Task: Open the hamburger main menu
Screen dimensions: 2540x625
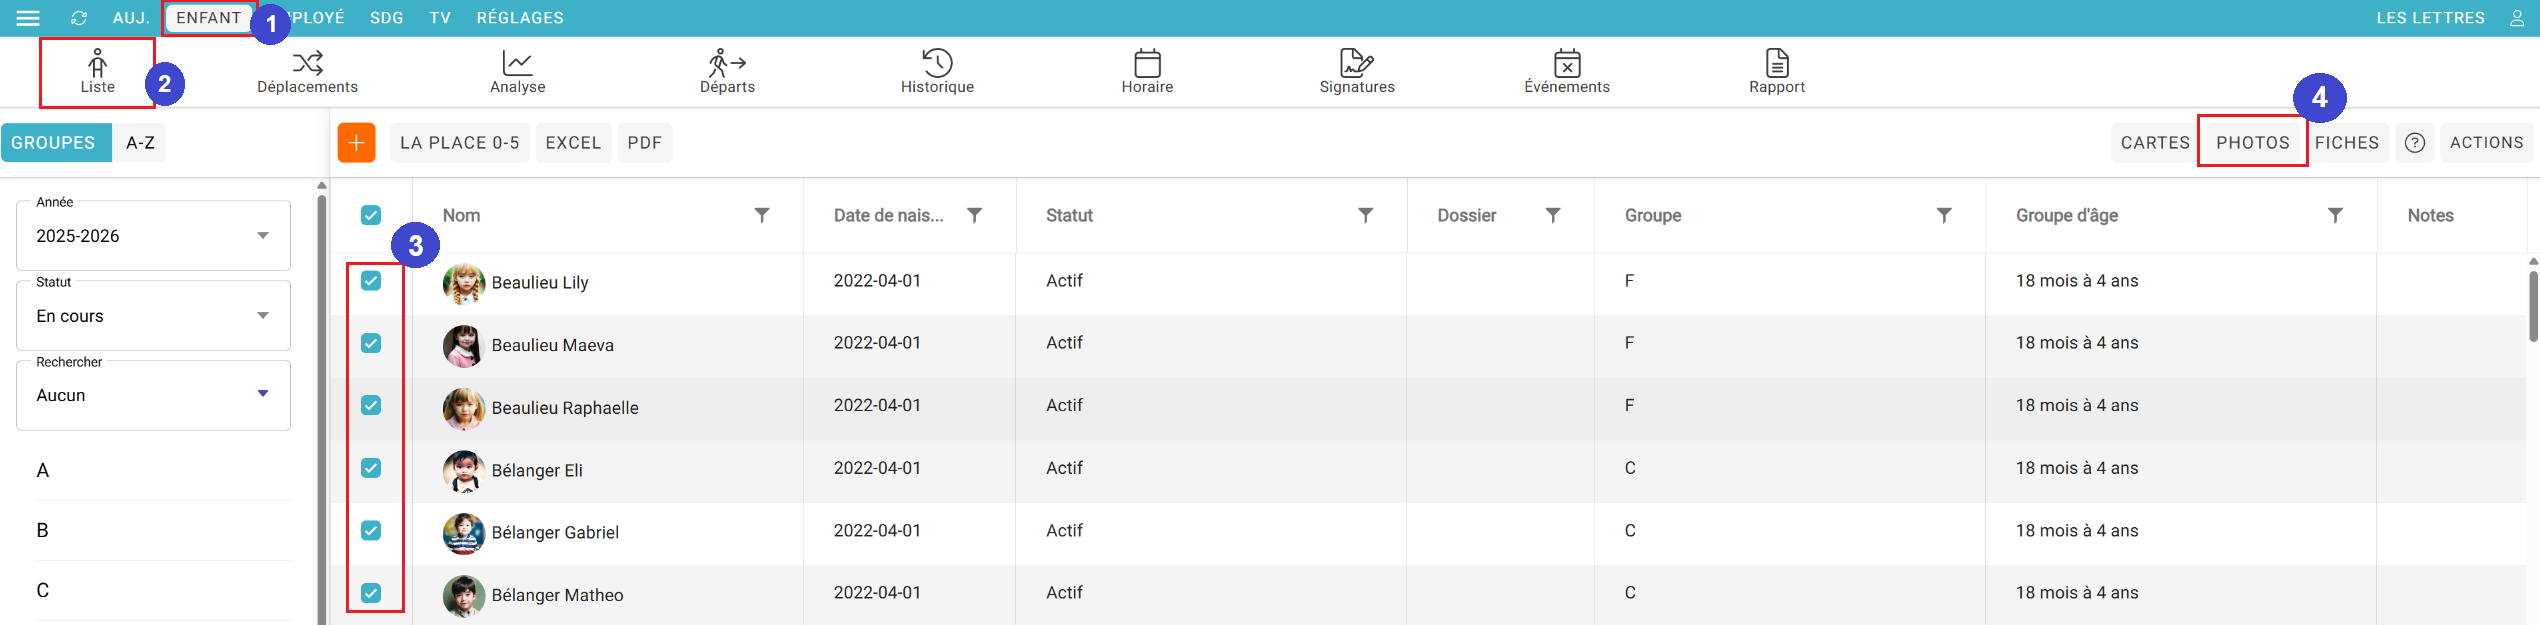Action: click(28, 18)
